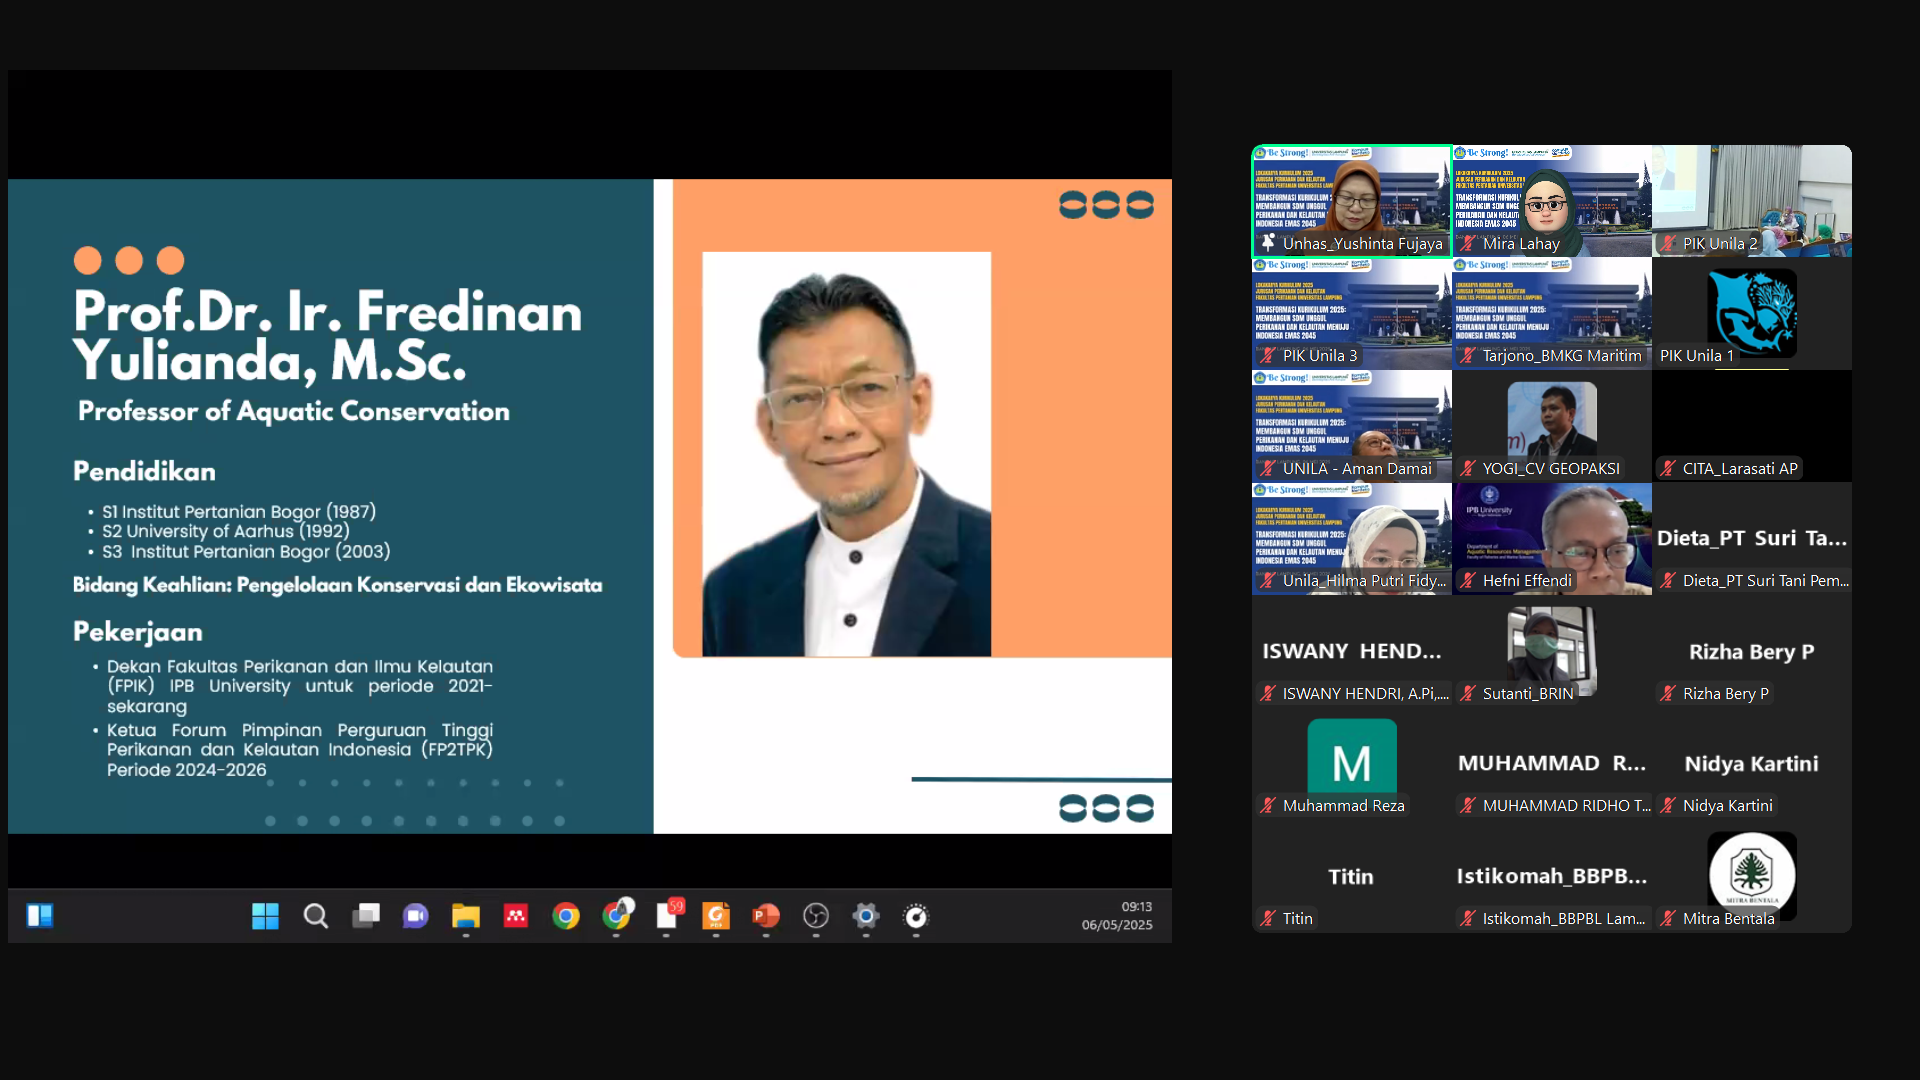Viewport: 1920px width, 1080px height.
Task: Open OBS Studio taskbar icon
Action: pos(816,916)
